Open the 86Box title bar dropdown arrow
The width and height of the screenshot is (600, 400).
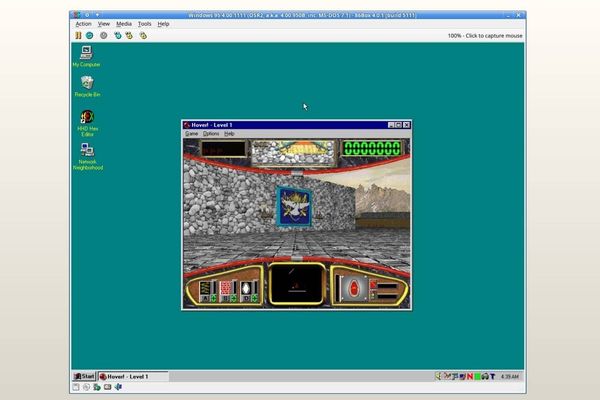[97, 15]
